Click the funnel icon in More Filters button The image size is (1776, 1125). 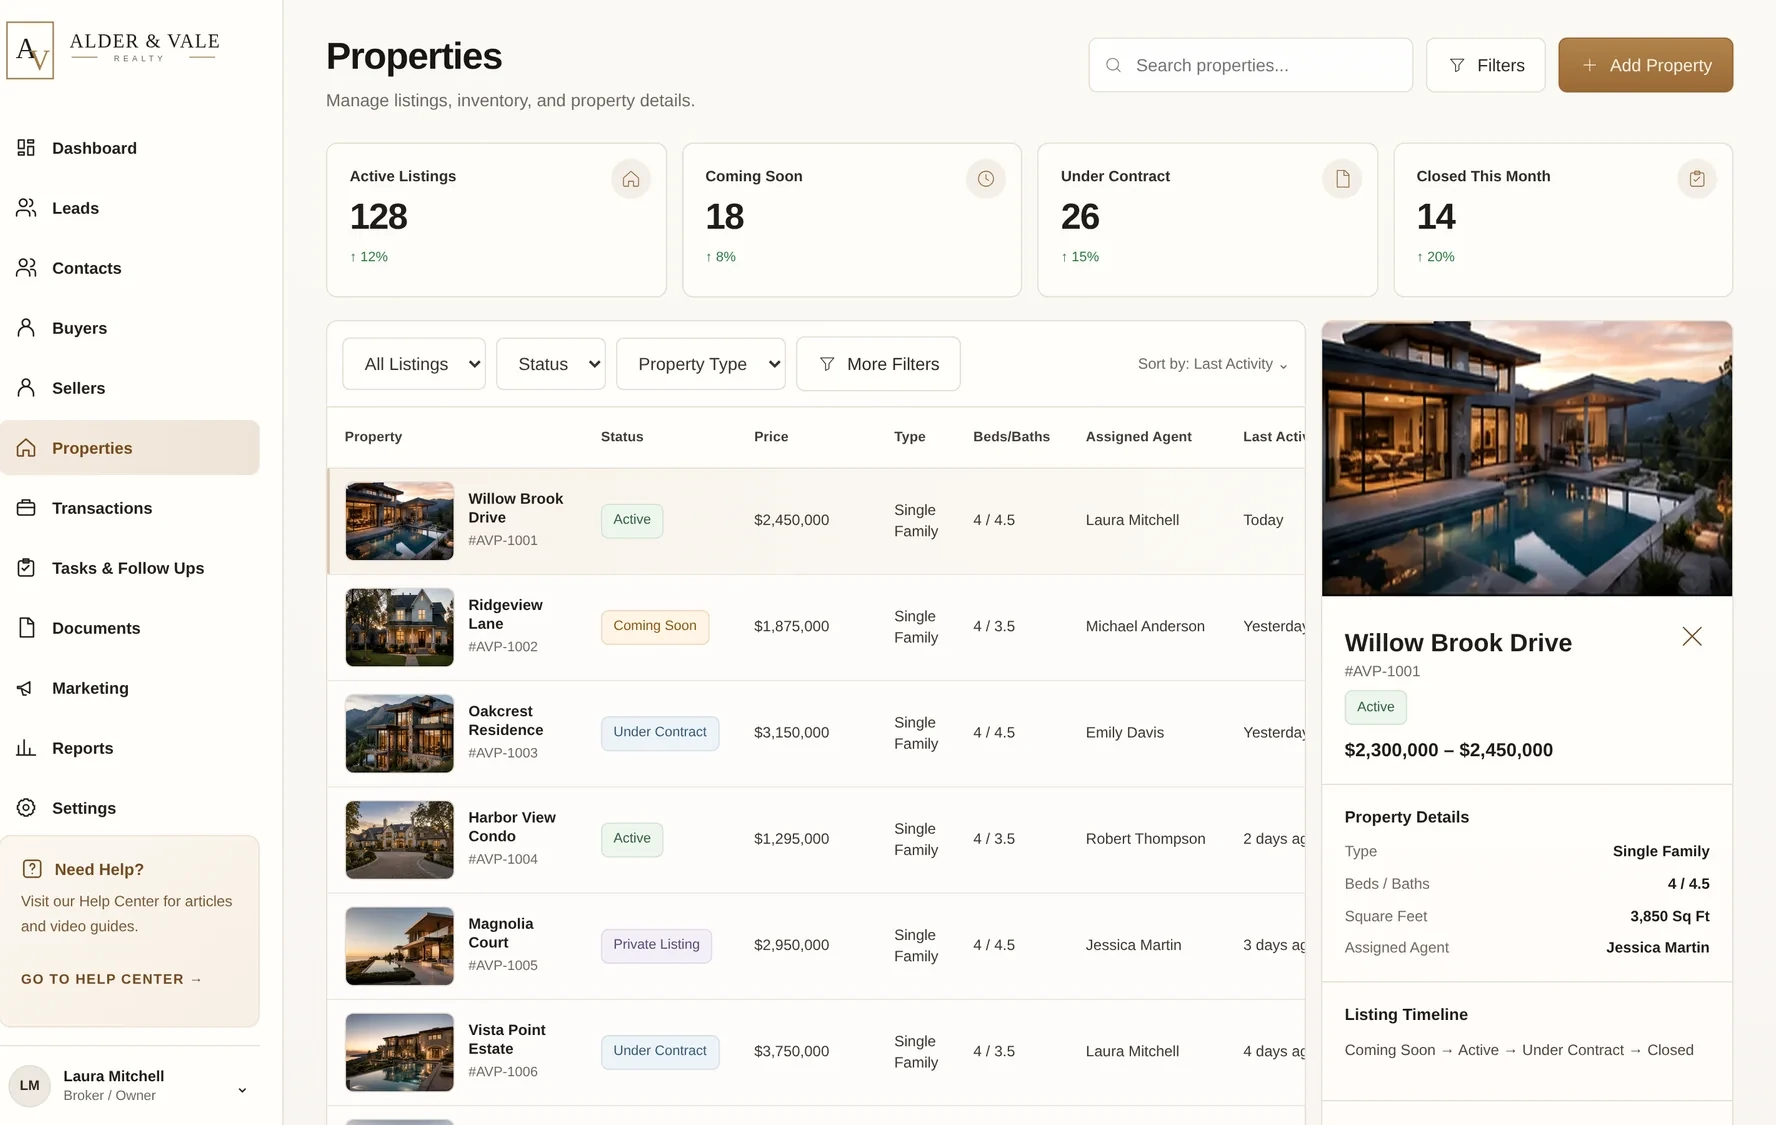tap(827, 364)
